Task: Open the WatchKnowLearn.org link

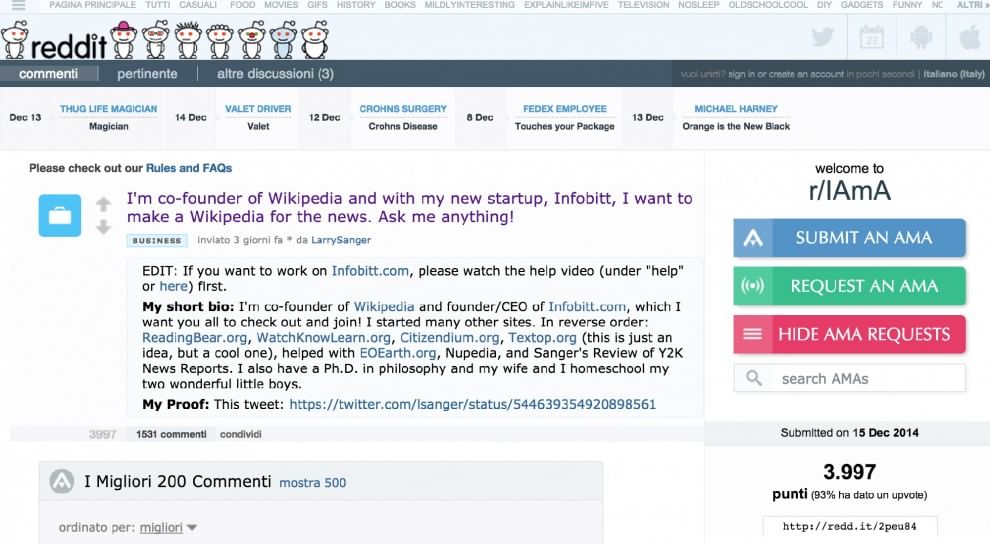Action: (x=323, y=337)
